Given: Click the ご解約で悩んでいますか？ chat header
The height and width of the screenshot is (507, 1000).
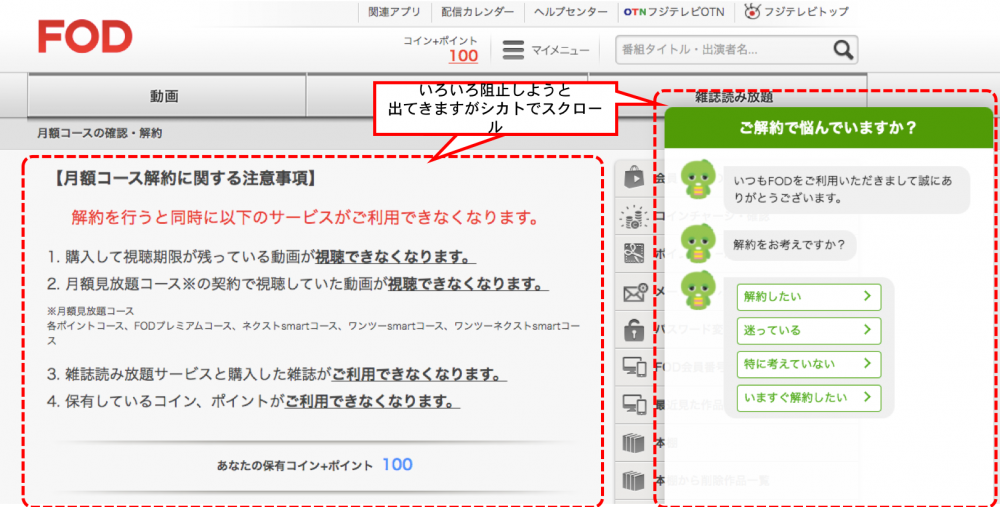Looking at the screenshot, I should point(828,128).
